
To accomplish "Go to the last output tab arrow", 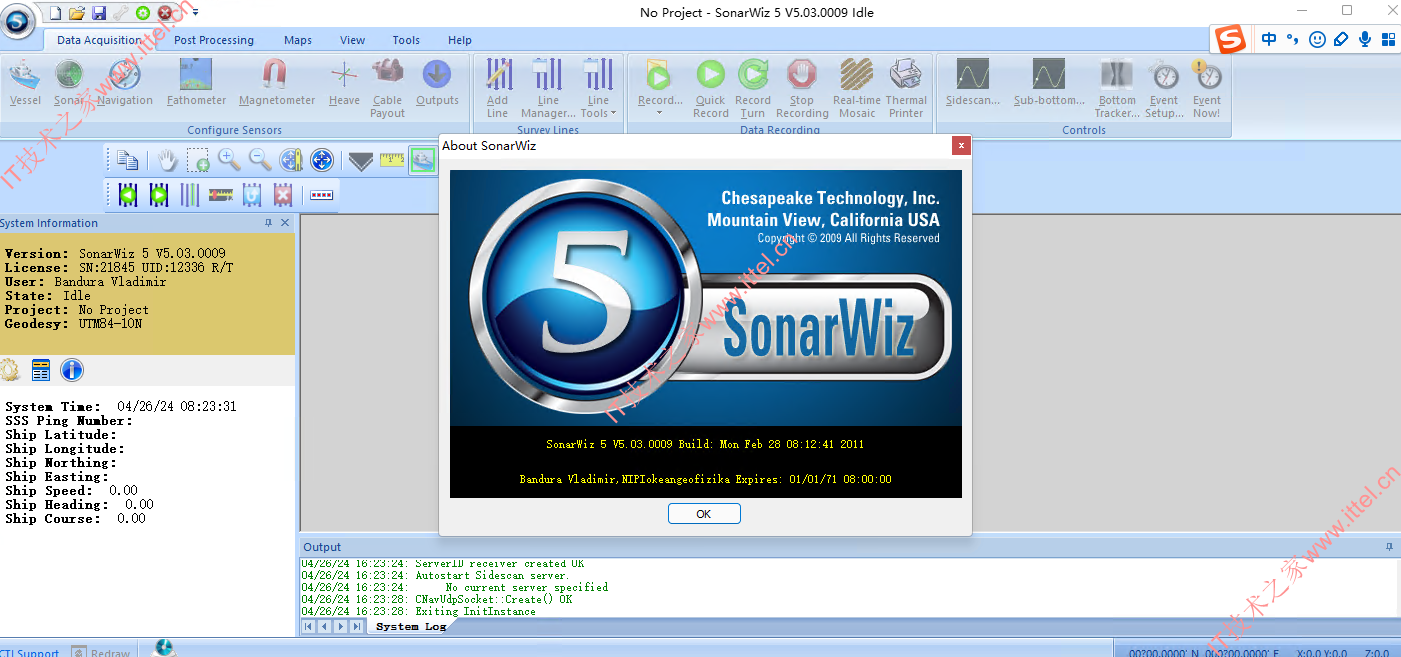I will pos(357,626).
